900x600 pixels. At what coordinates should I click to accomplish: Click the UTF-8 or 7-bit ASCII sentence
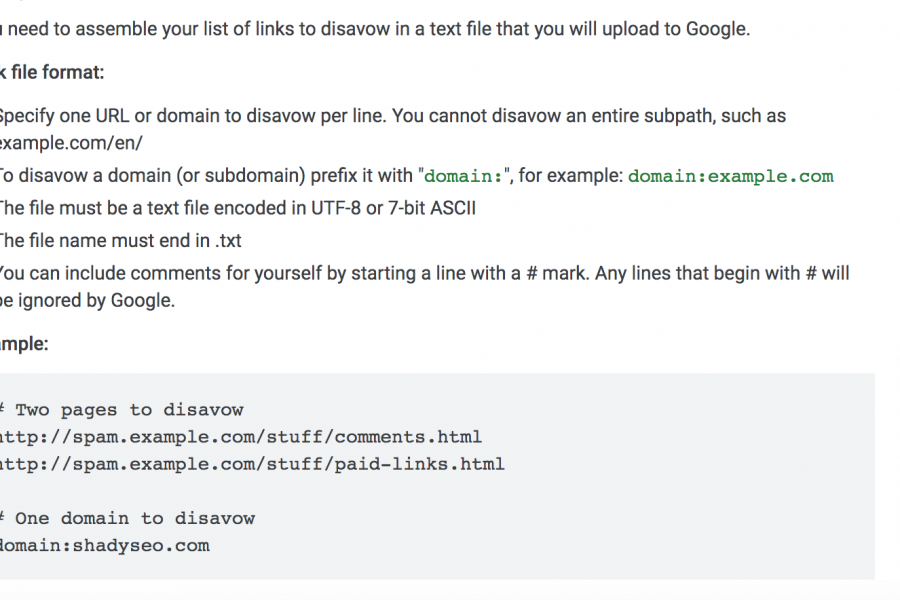click(238, 208)
